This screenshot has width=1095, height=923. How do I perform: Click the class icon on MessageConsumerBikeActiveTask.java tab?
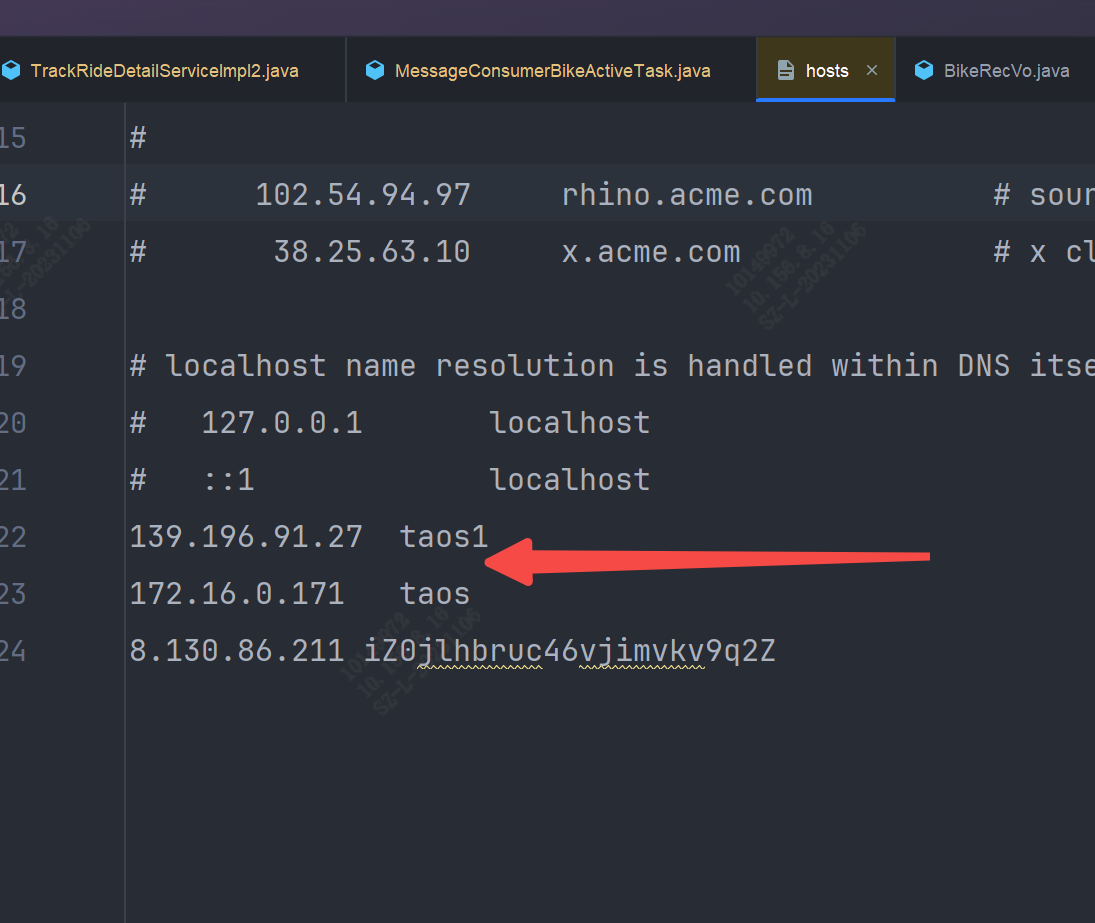(375, 71)
